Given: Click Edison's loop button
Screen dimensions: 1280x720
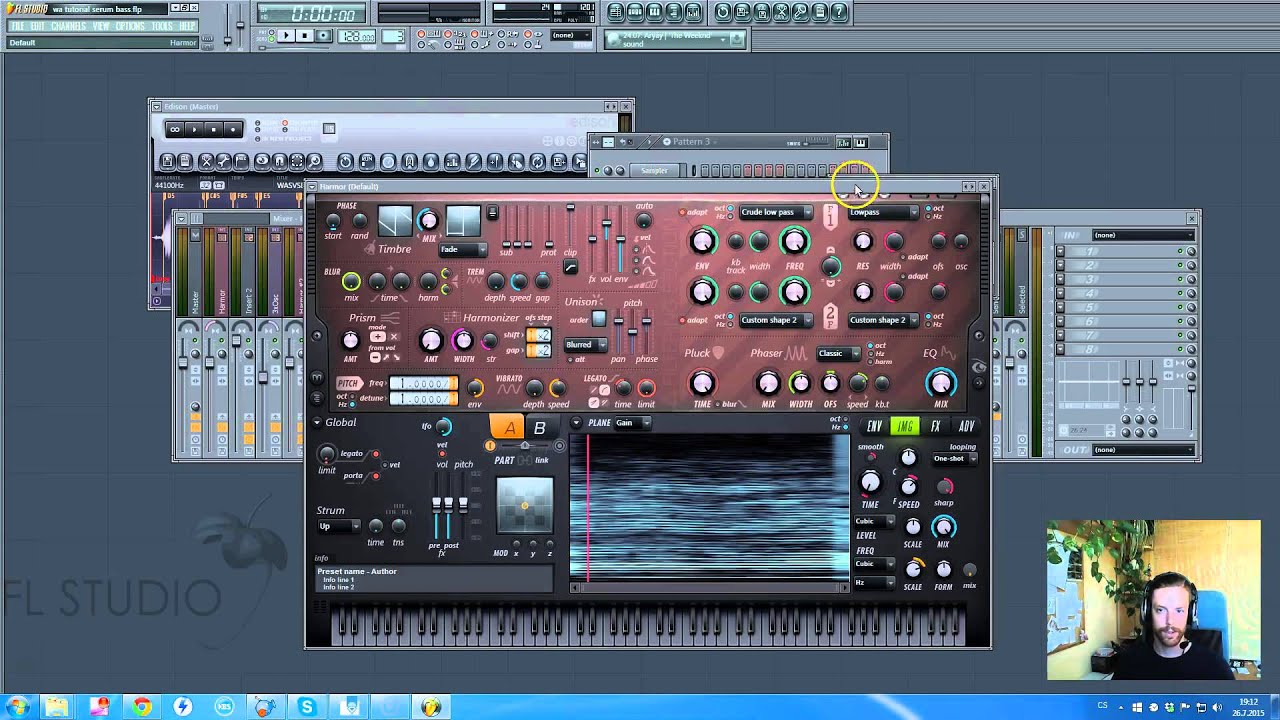Looking at the screenshot, I should tap(175, 129).
